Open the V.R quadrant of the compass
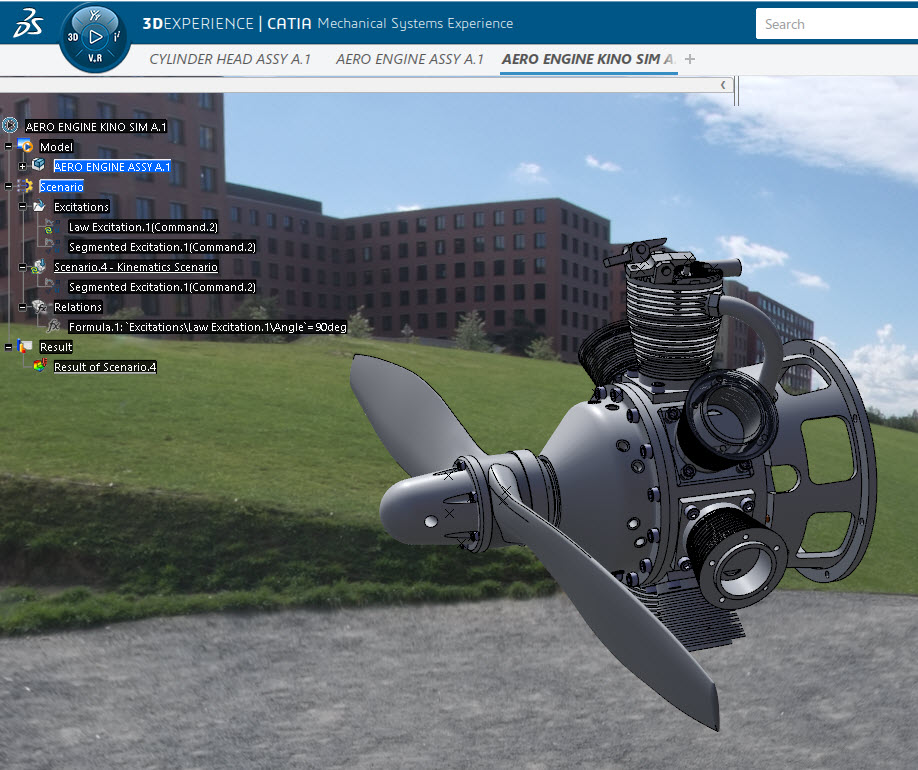This screenshot has height=770, width=918. [x=95, y=59]
